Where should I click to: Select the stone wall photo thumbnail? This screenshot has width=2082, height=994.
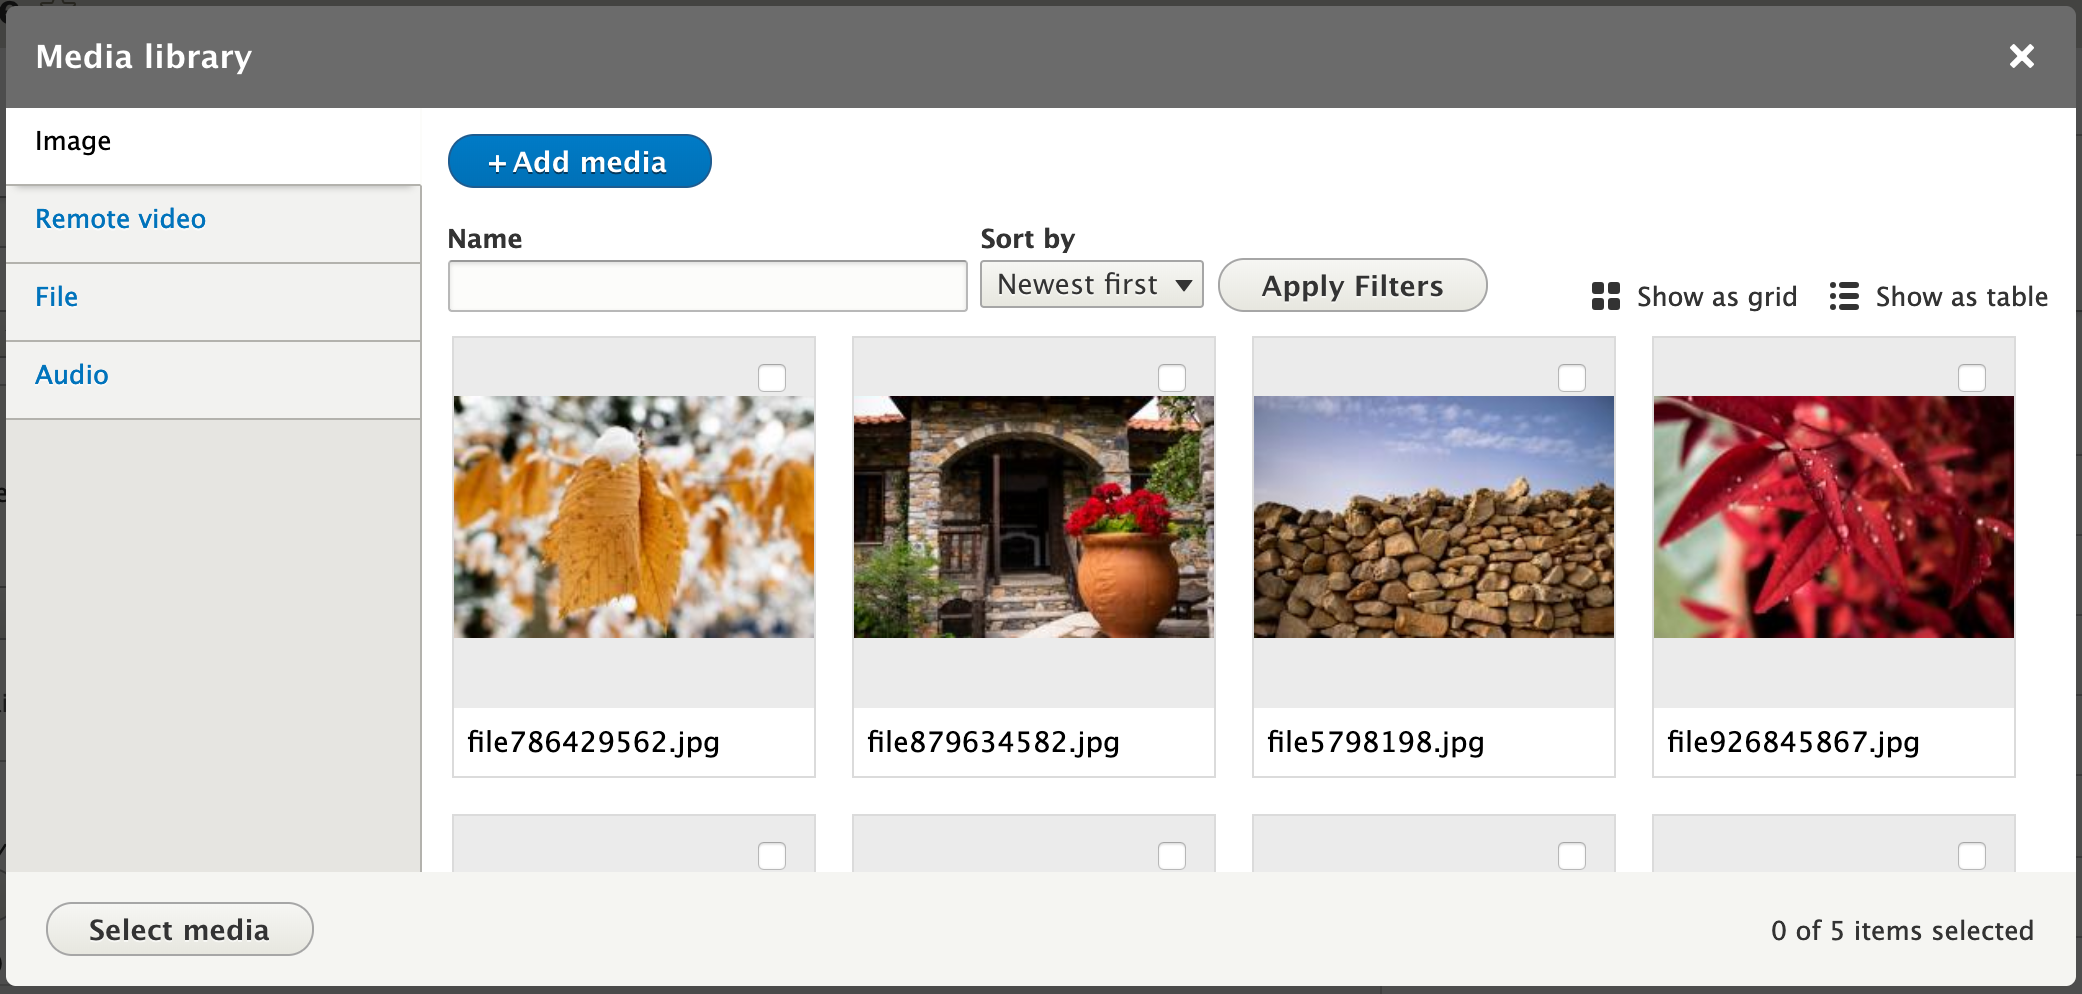click(x=1433, y=517)
